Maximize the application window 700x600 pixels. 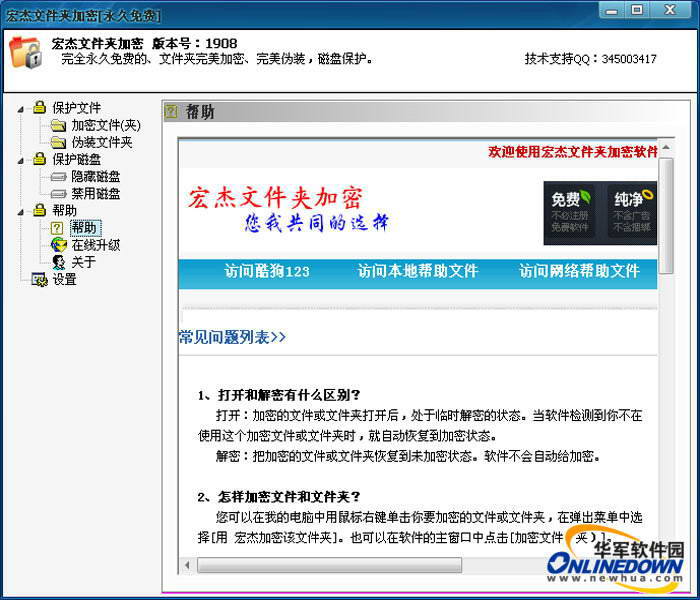[x=637, y=10]
